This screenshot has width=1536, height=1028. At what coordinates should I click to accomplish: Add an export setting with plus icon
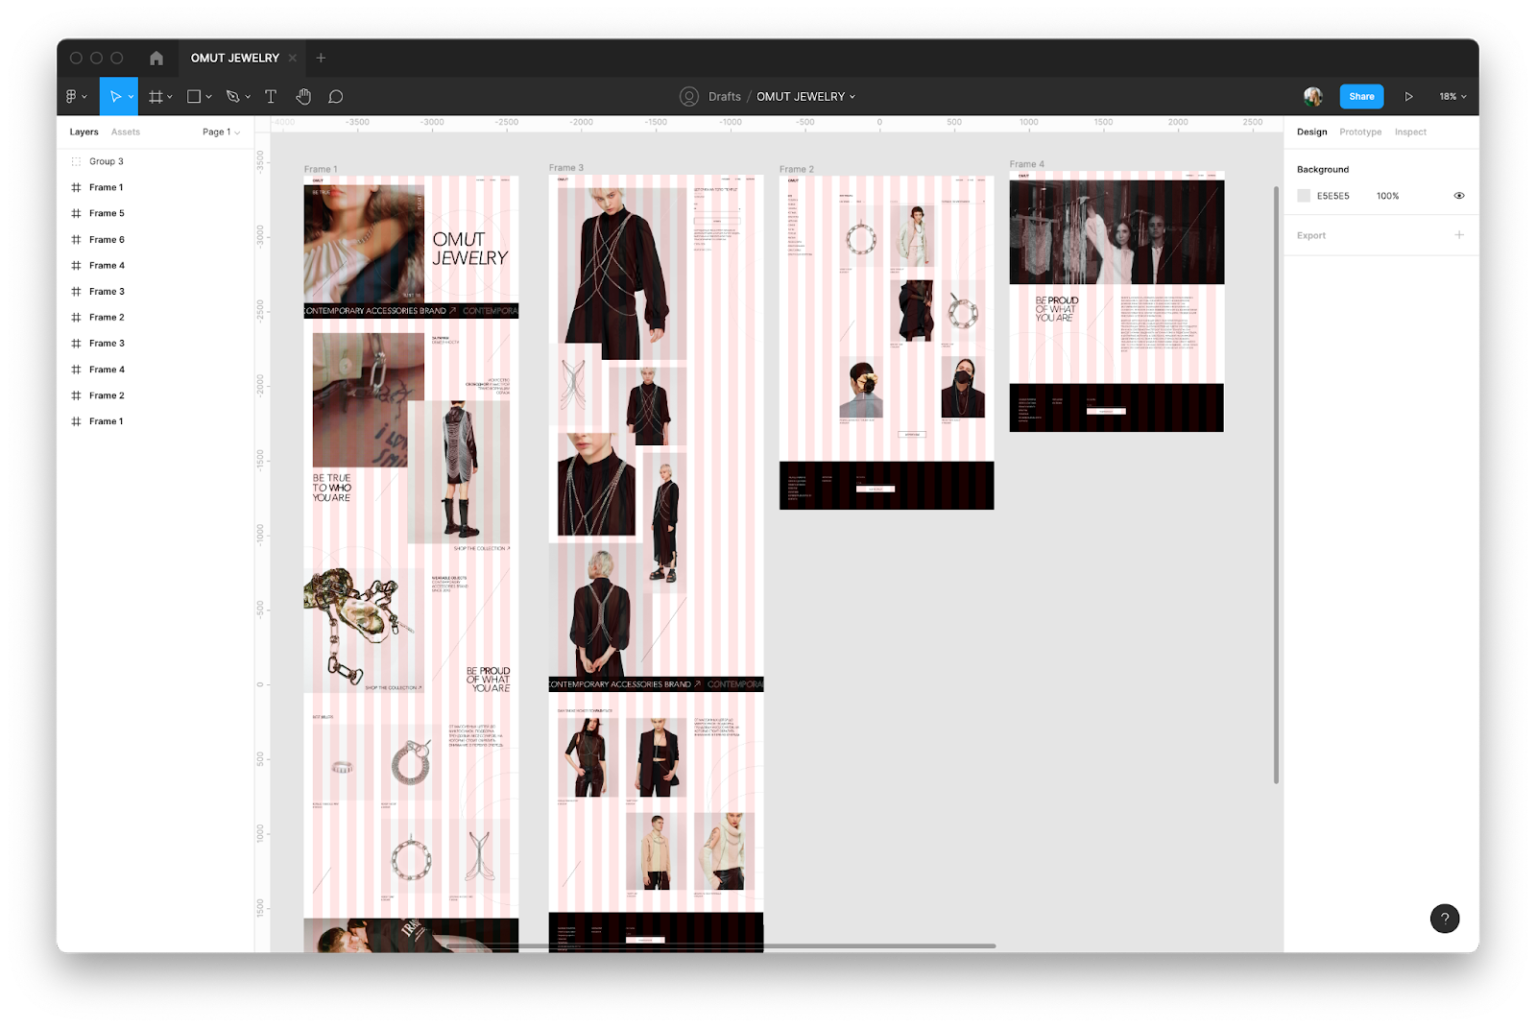pyautogui.click(x=1459, y=235)
